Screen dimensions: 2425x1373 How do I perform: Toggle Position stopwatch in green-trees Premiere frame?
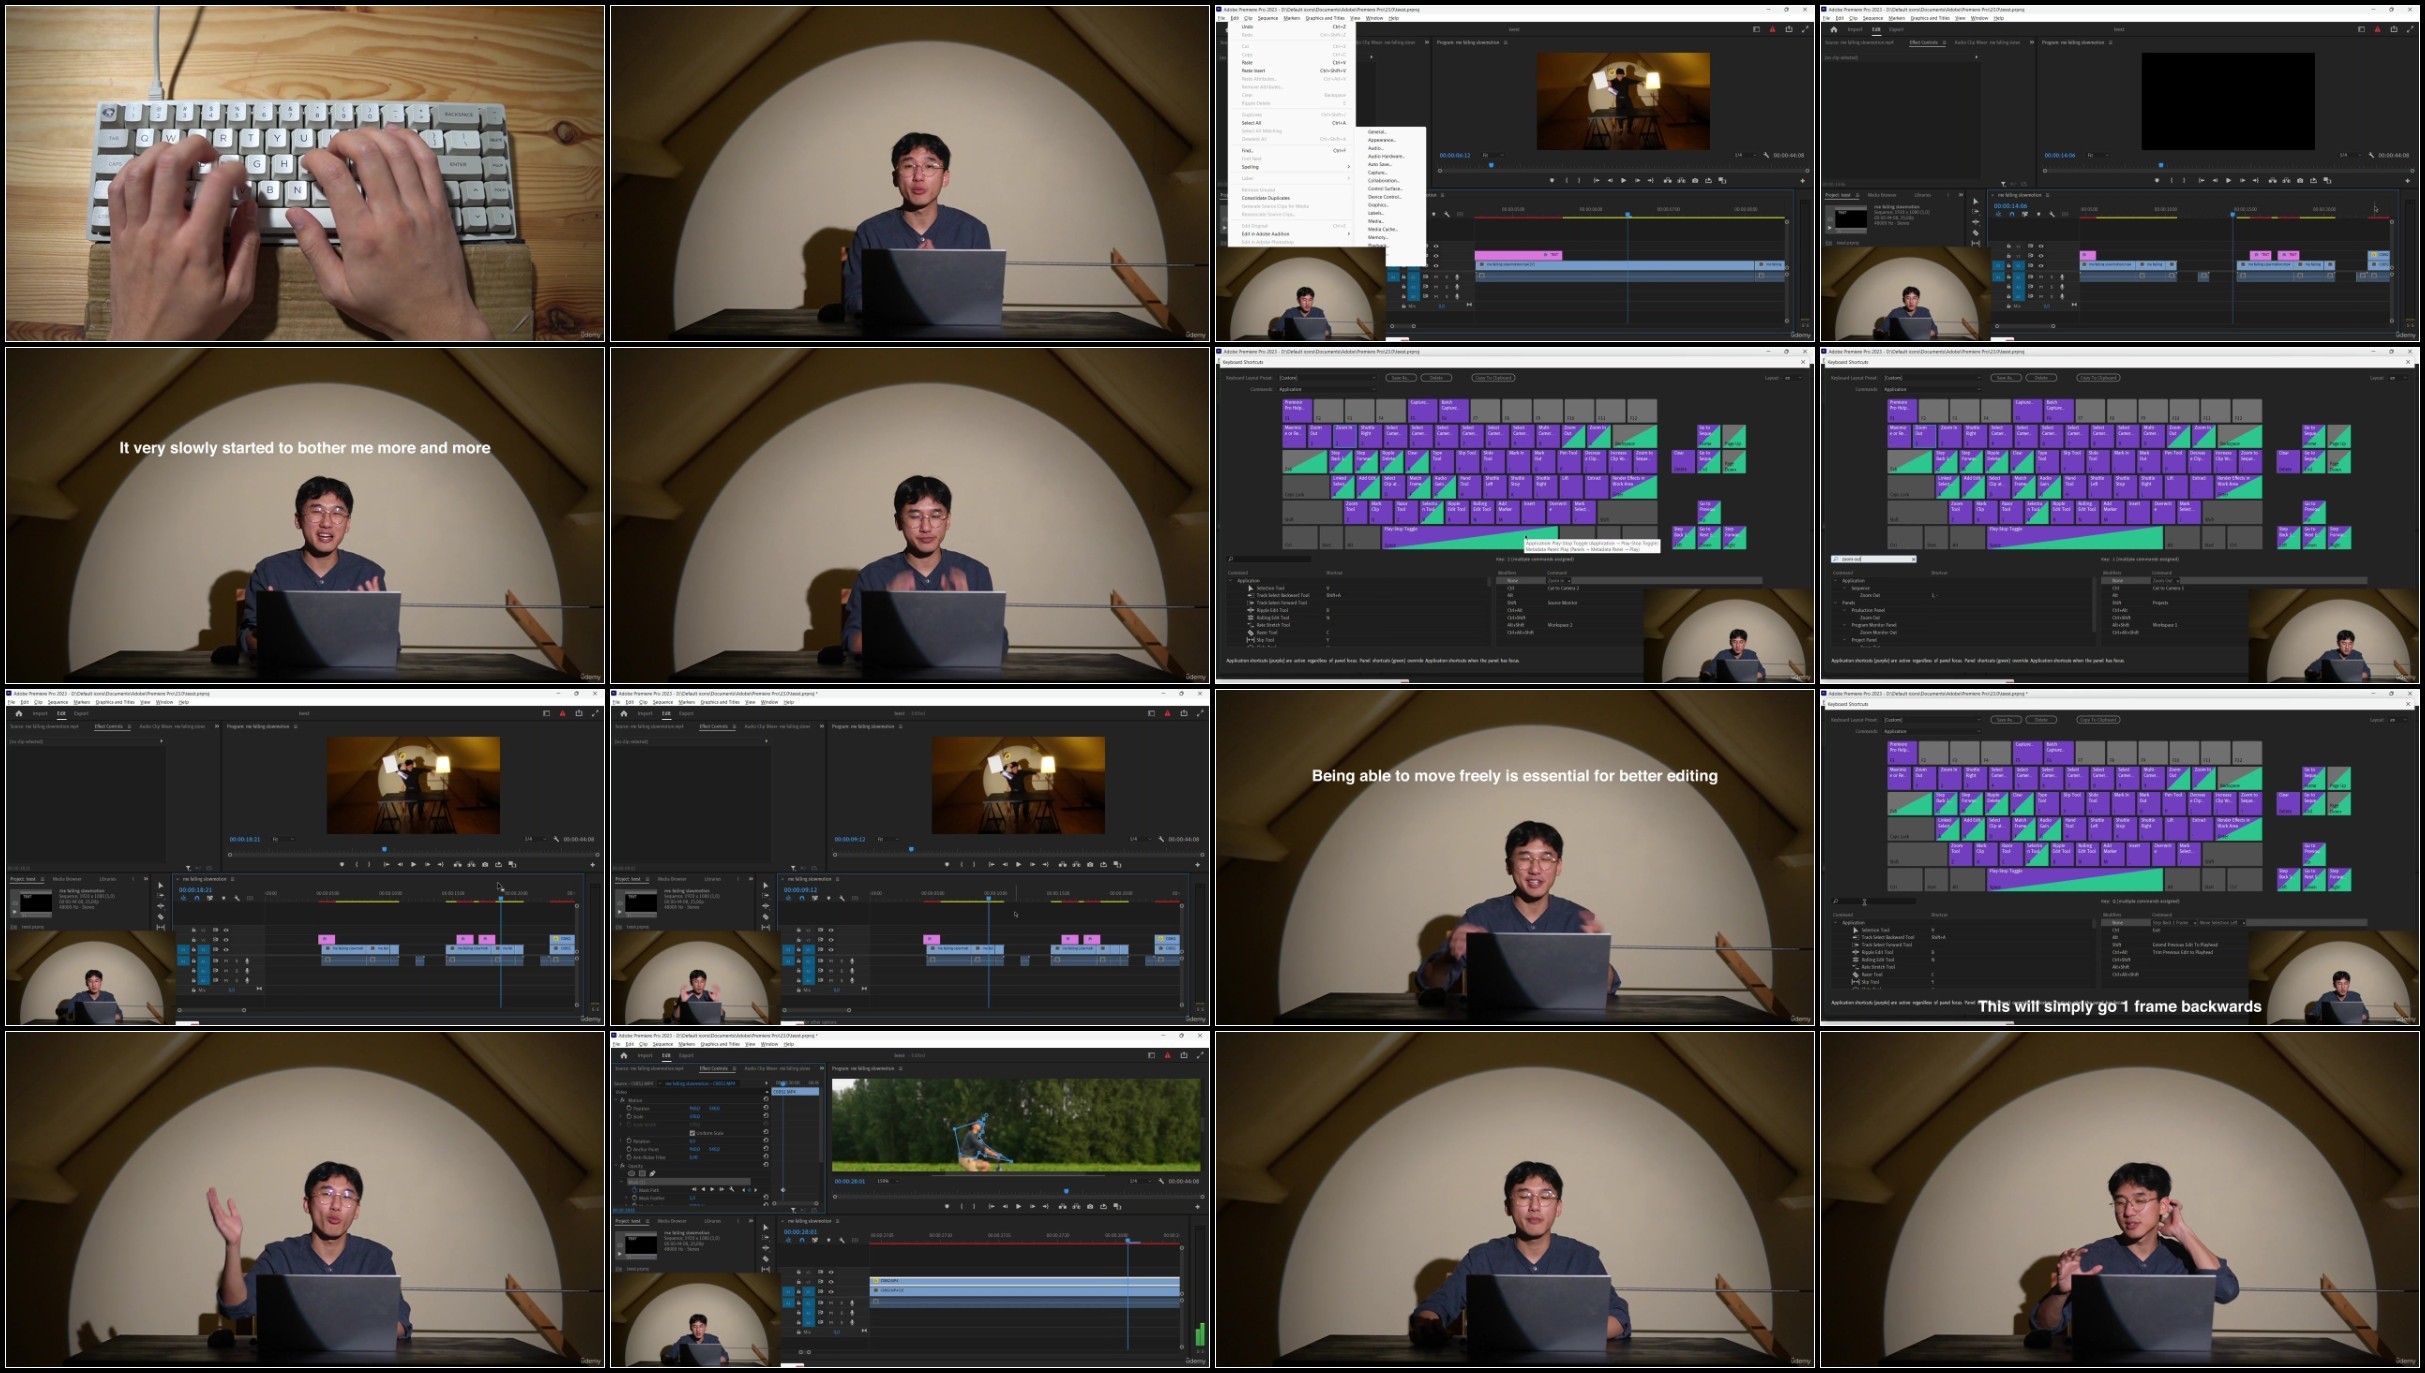coord(629,1108)
